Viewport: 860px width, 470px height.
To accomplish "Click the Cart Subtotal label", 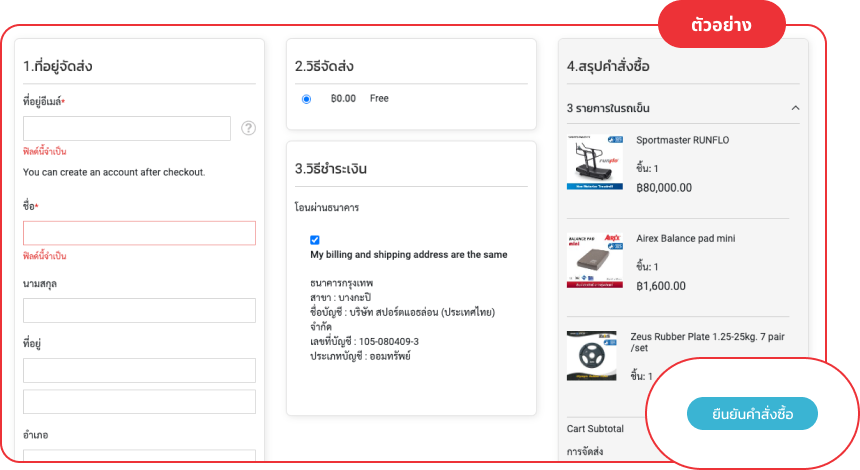I will click(x=595, y=429).
